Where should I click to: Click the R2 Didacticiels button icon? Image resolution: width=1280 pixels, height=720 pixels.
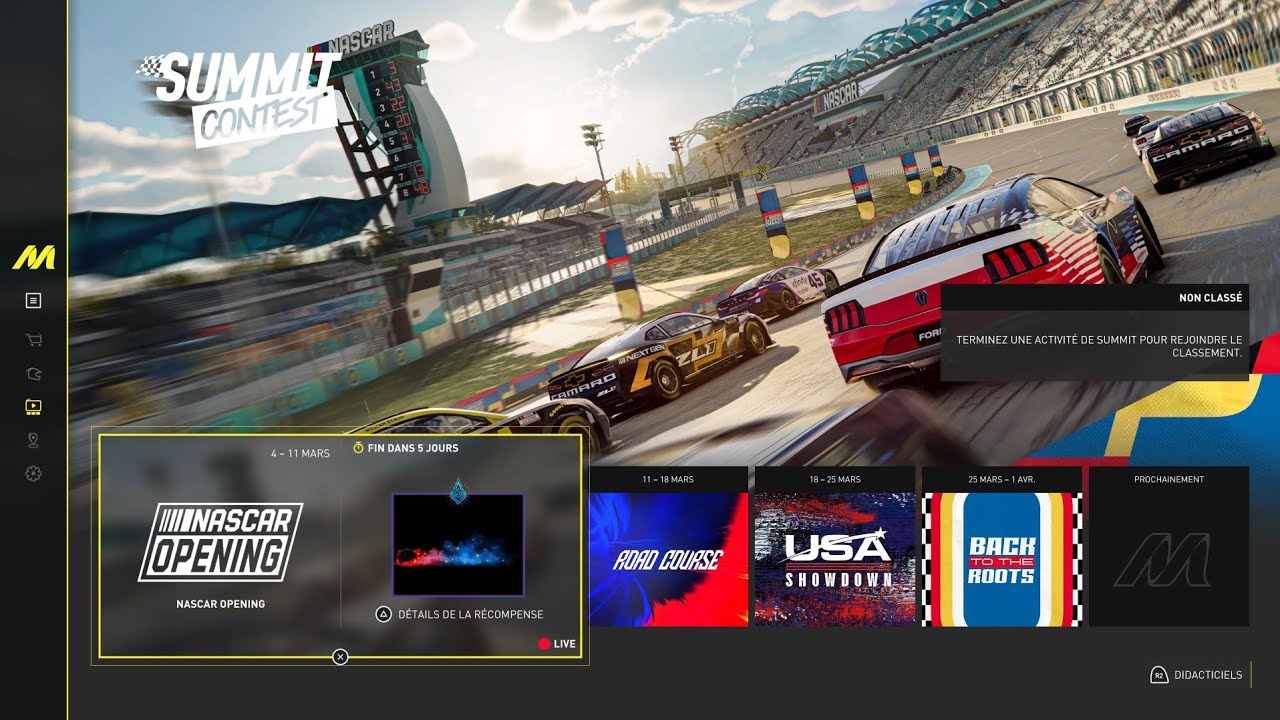tap(1159, 675)
